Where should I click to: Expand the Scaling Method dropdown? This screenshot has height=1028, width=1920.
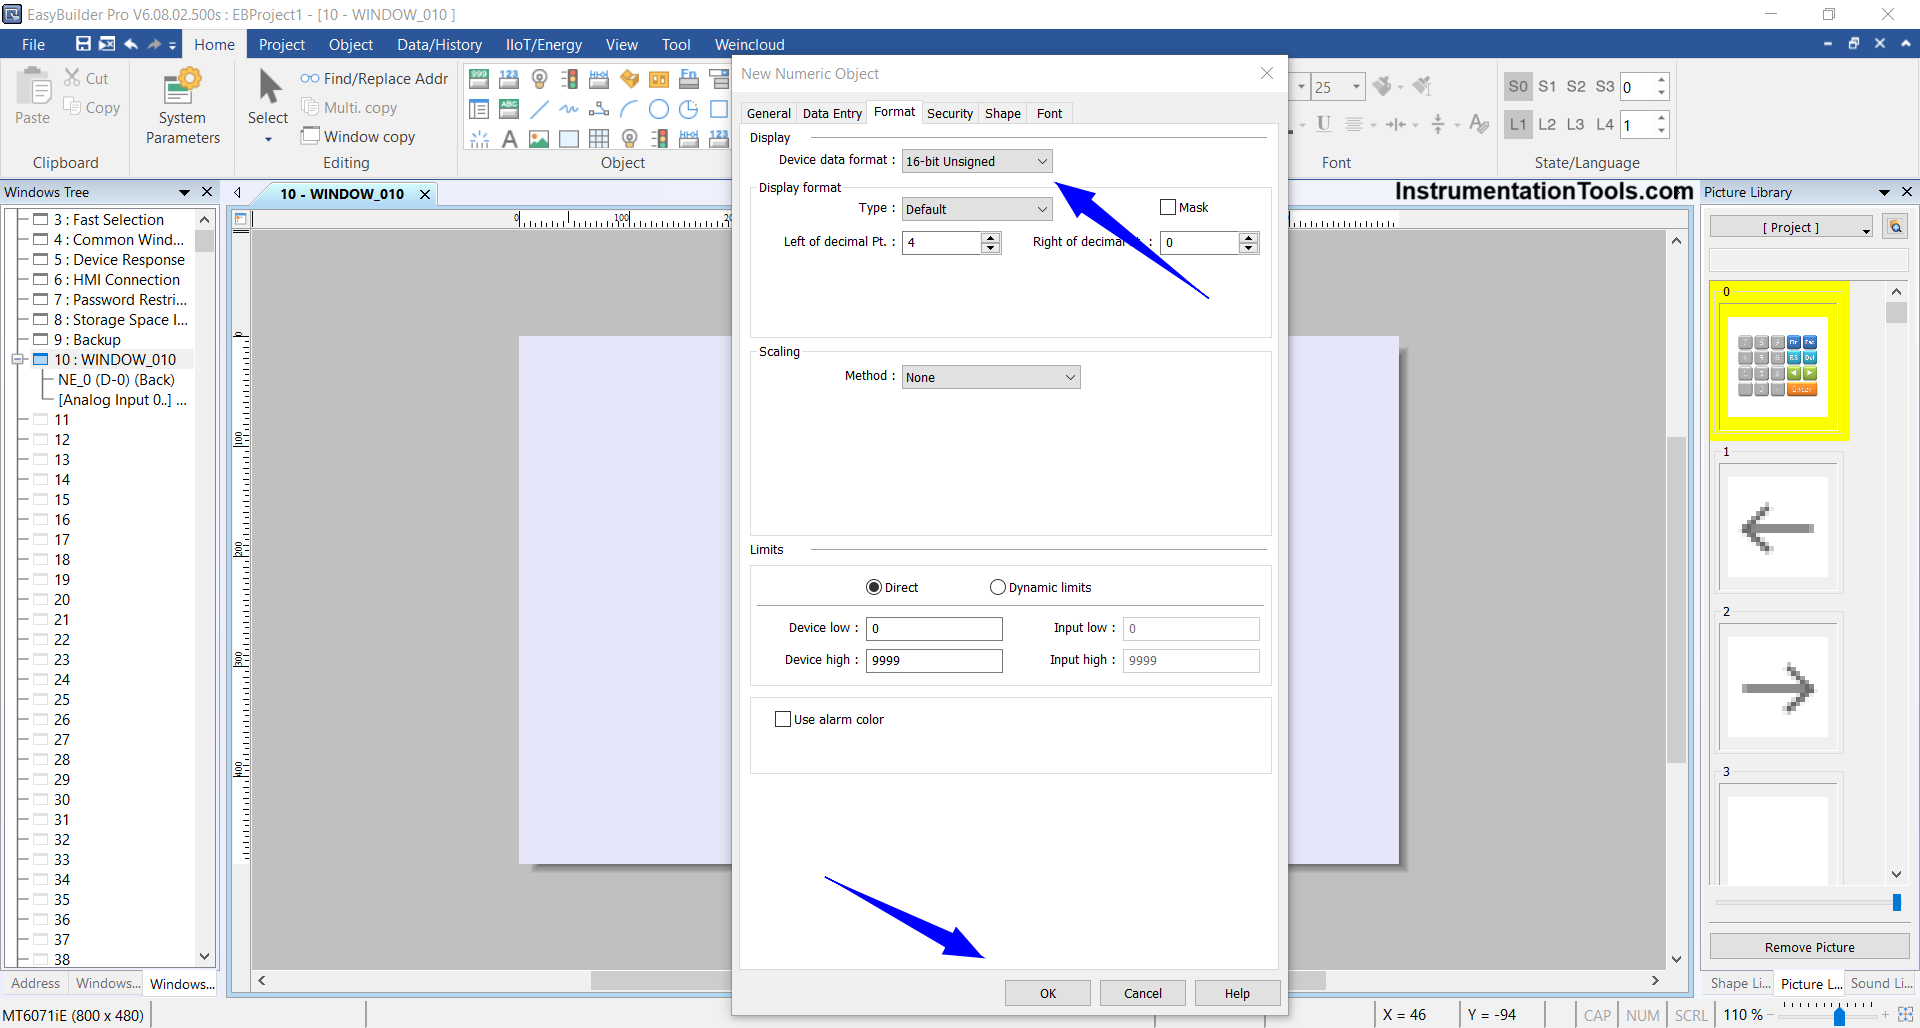pos(990,378)
